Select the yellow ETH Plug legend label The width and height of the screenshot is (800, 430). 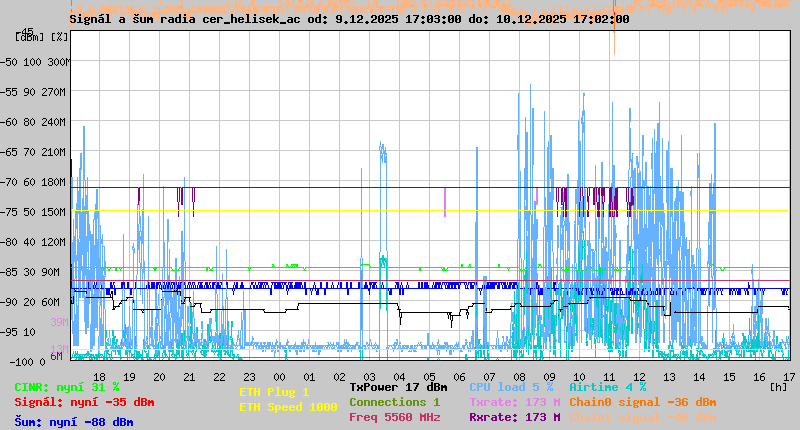point(274,392)
